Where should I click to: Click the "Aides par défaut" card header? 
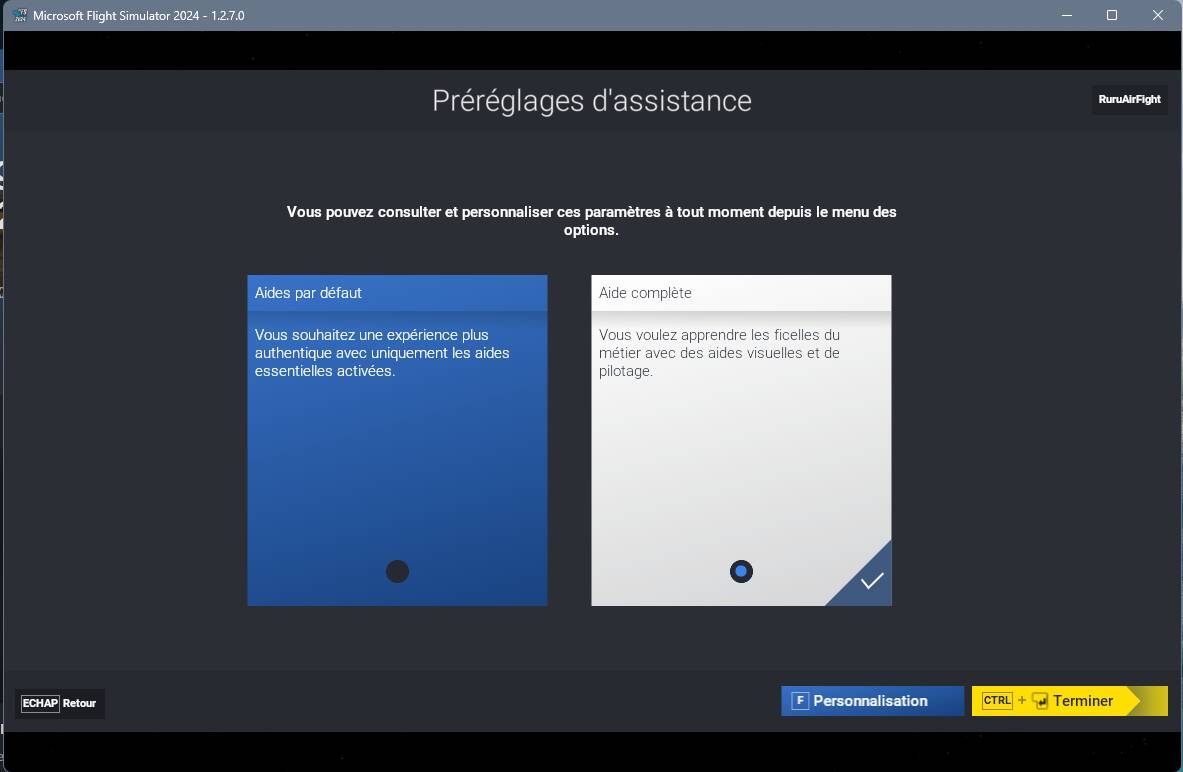(x=397, y=293)
